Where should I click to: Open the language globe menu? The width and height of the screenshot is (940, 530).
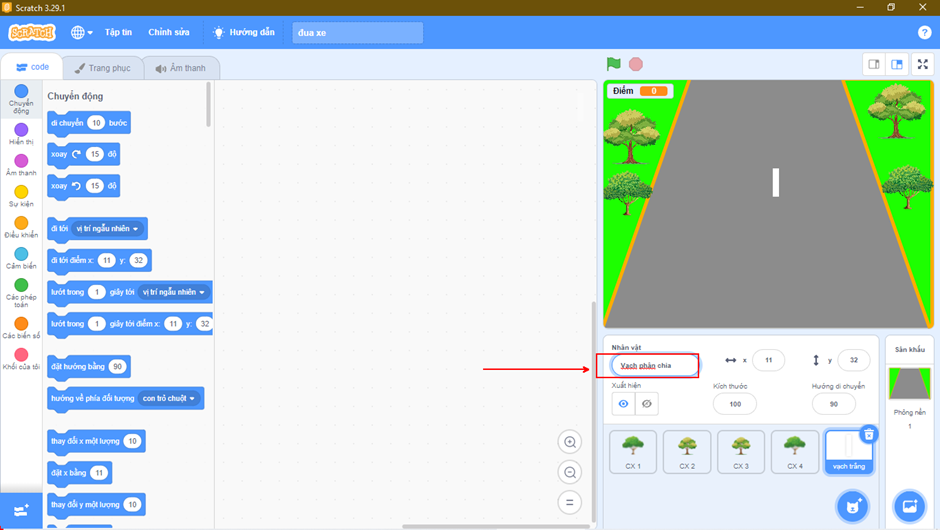(82, 32)
